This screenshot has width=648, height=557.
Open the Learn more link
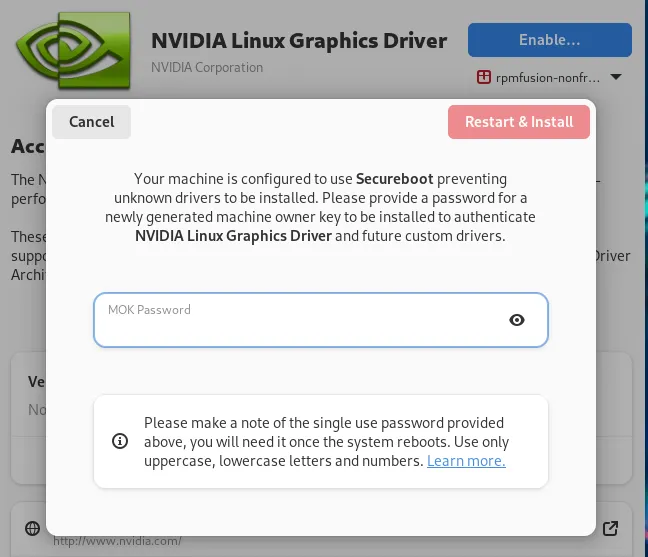(x=466, y=461)
